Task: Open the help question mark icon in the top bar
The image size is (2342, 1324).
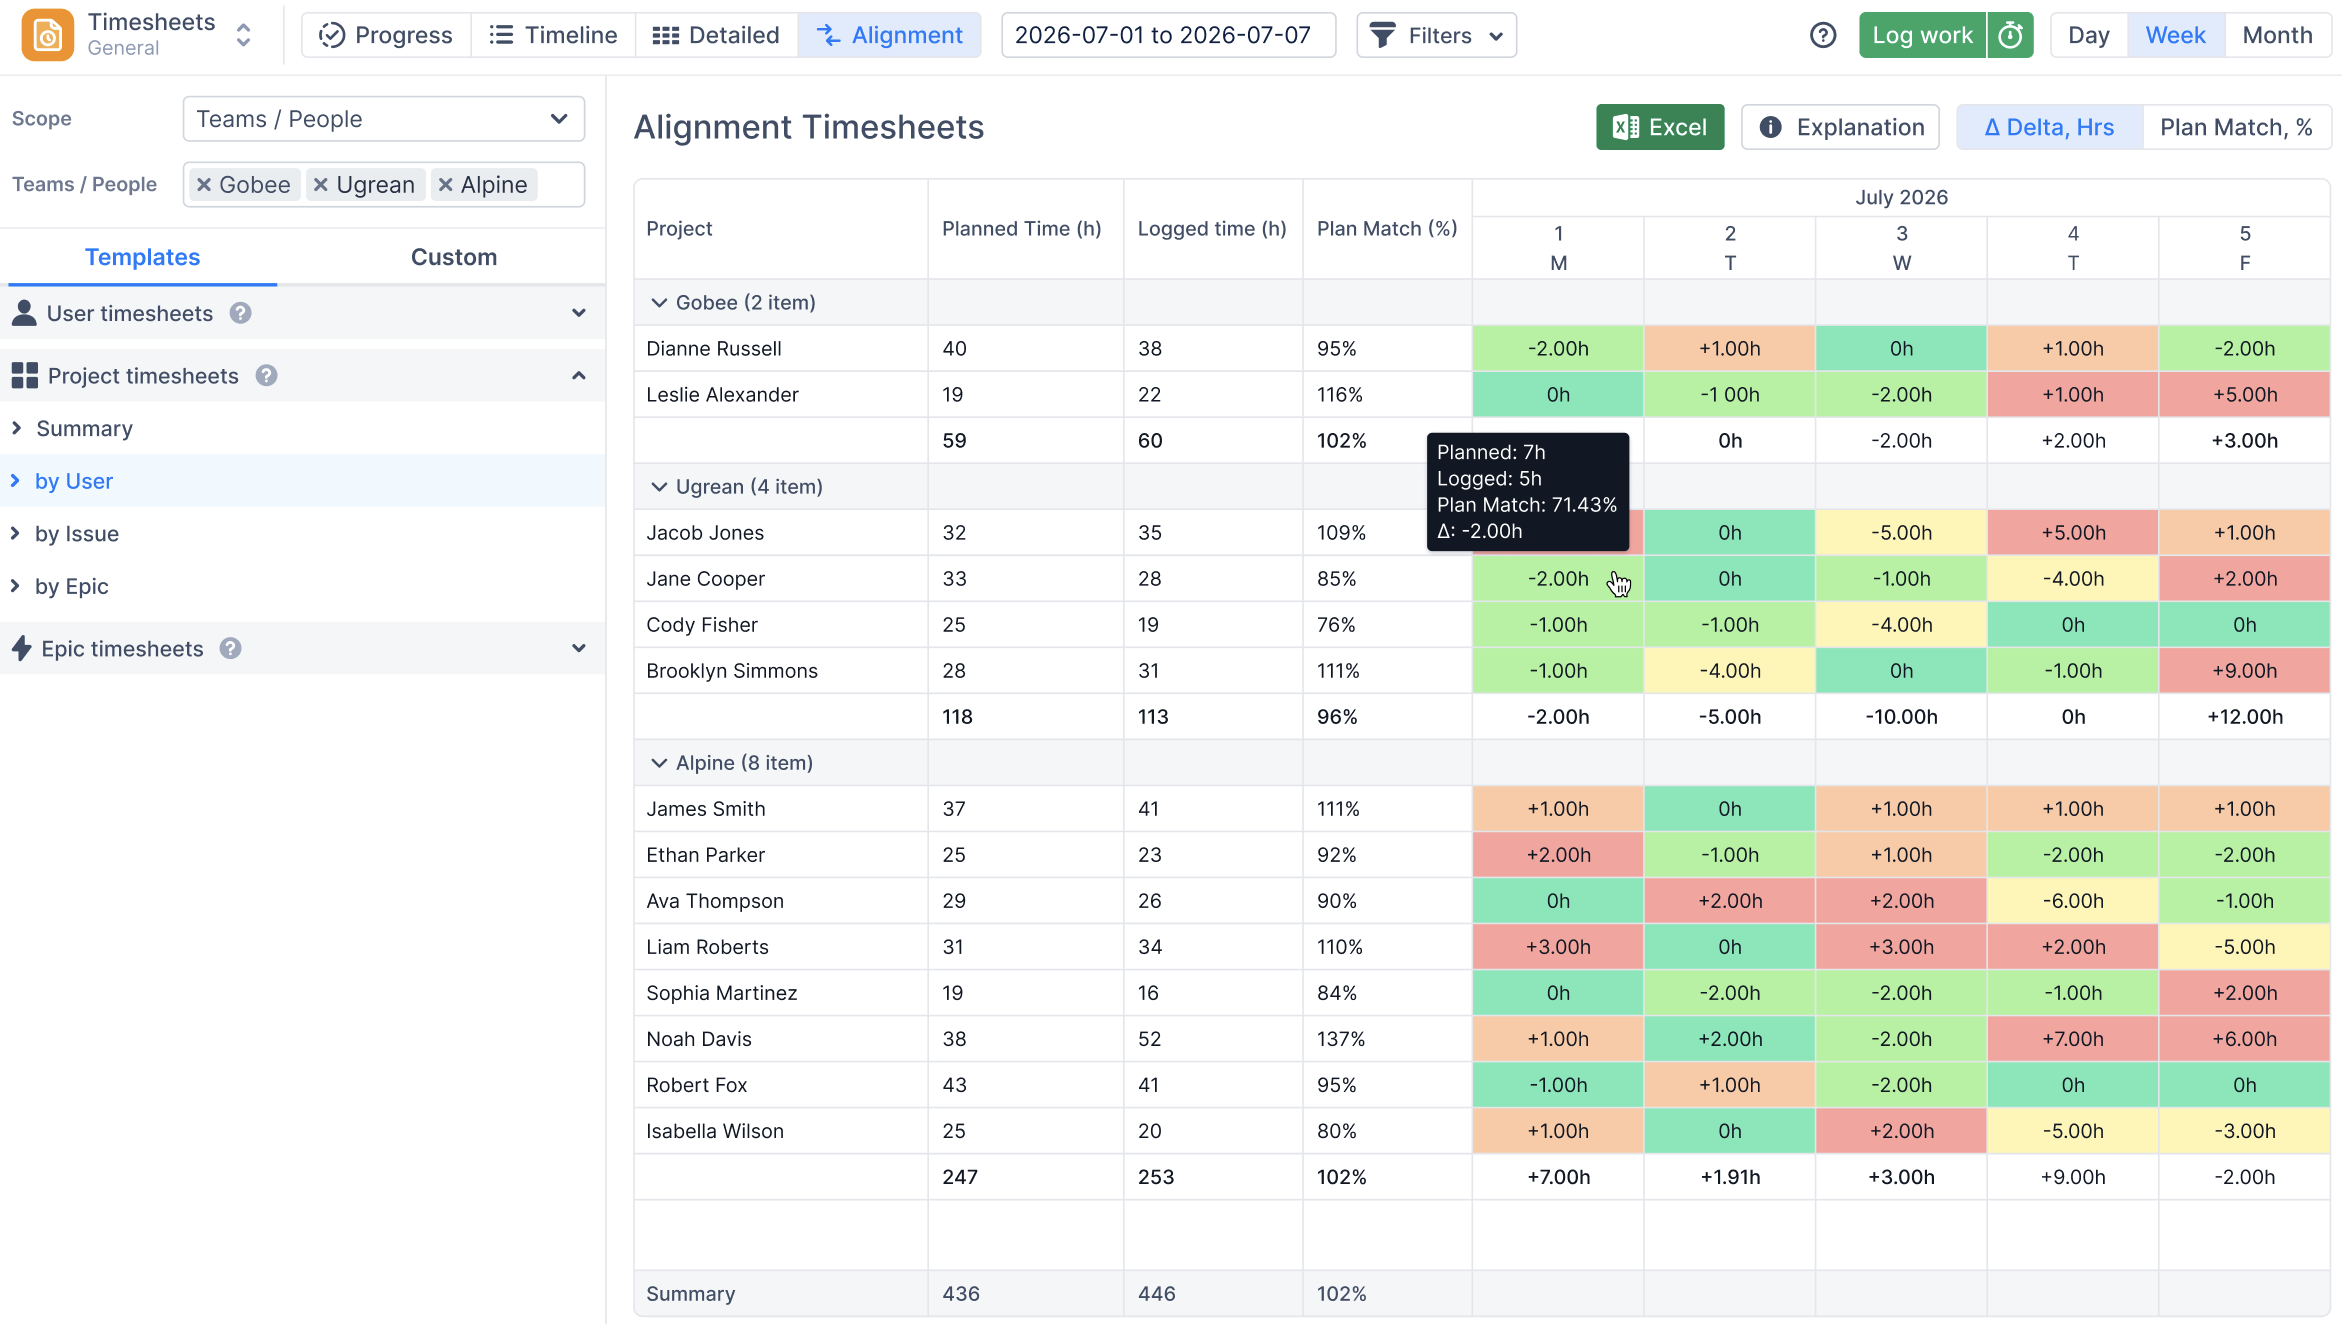Action: 1823,35
